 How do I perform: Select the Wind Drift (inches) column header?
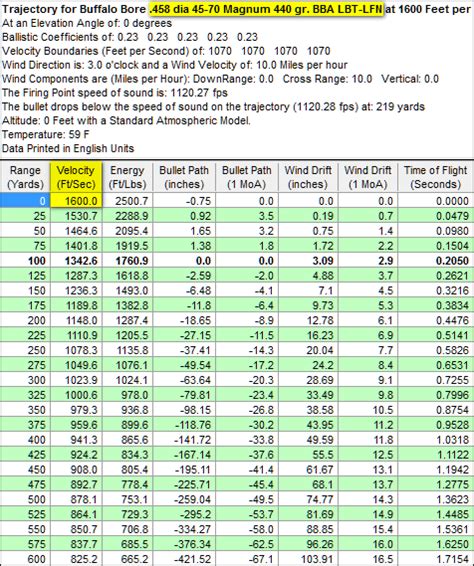point(308,177)
